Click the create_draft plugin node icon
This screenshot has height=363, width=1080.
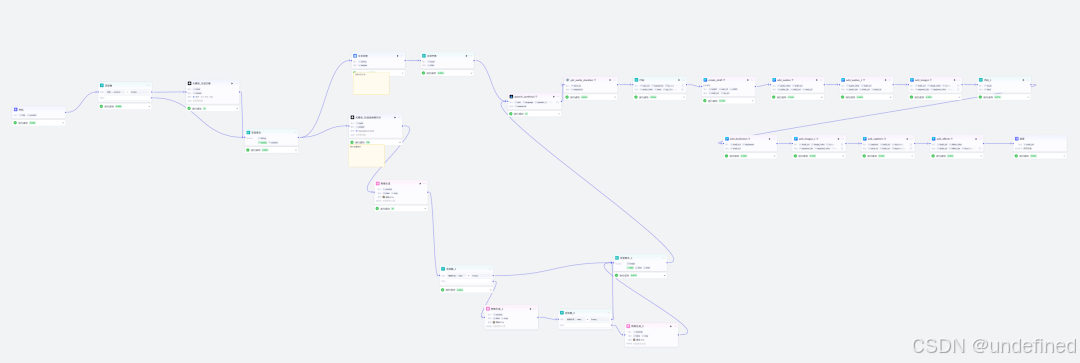706,80
